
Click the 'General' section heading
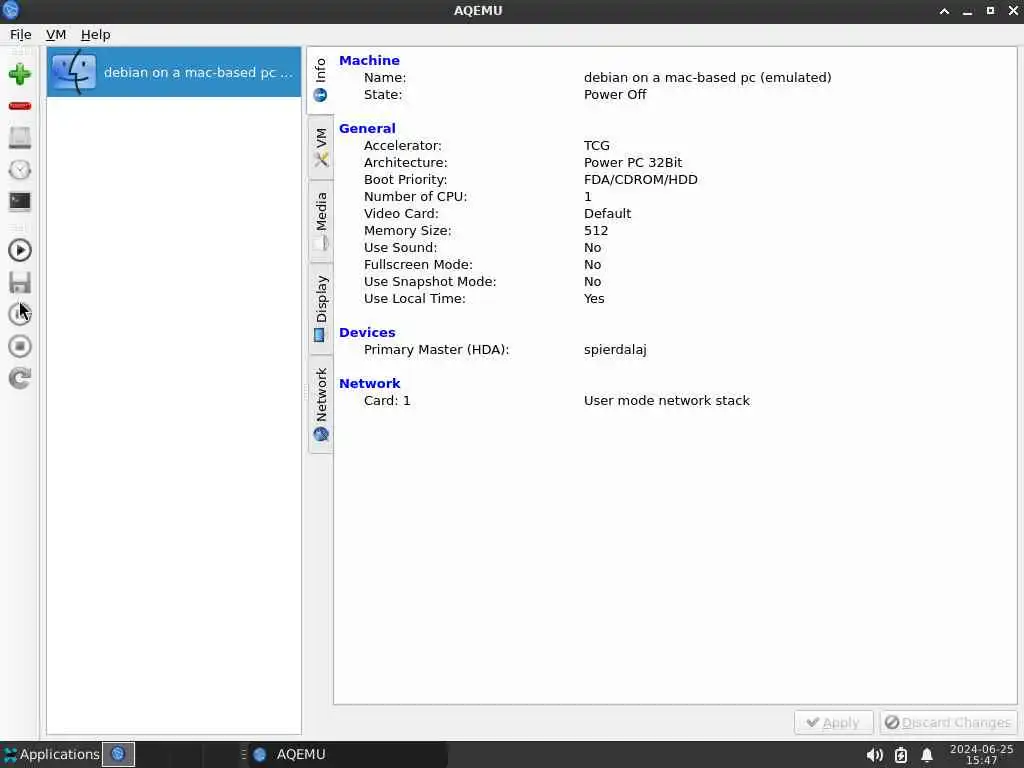click(367, 129)
